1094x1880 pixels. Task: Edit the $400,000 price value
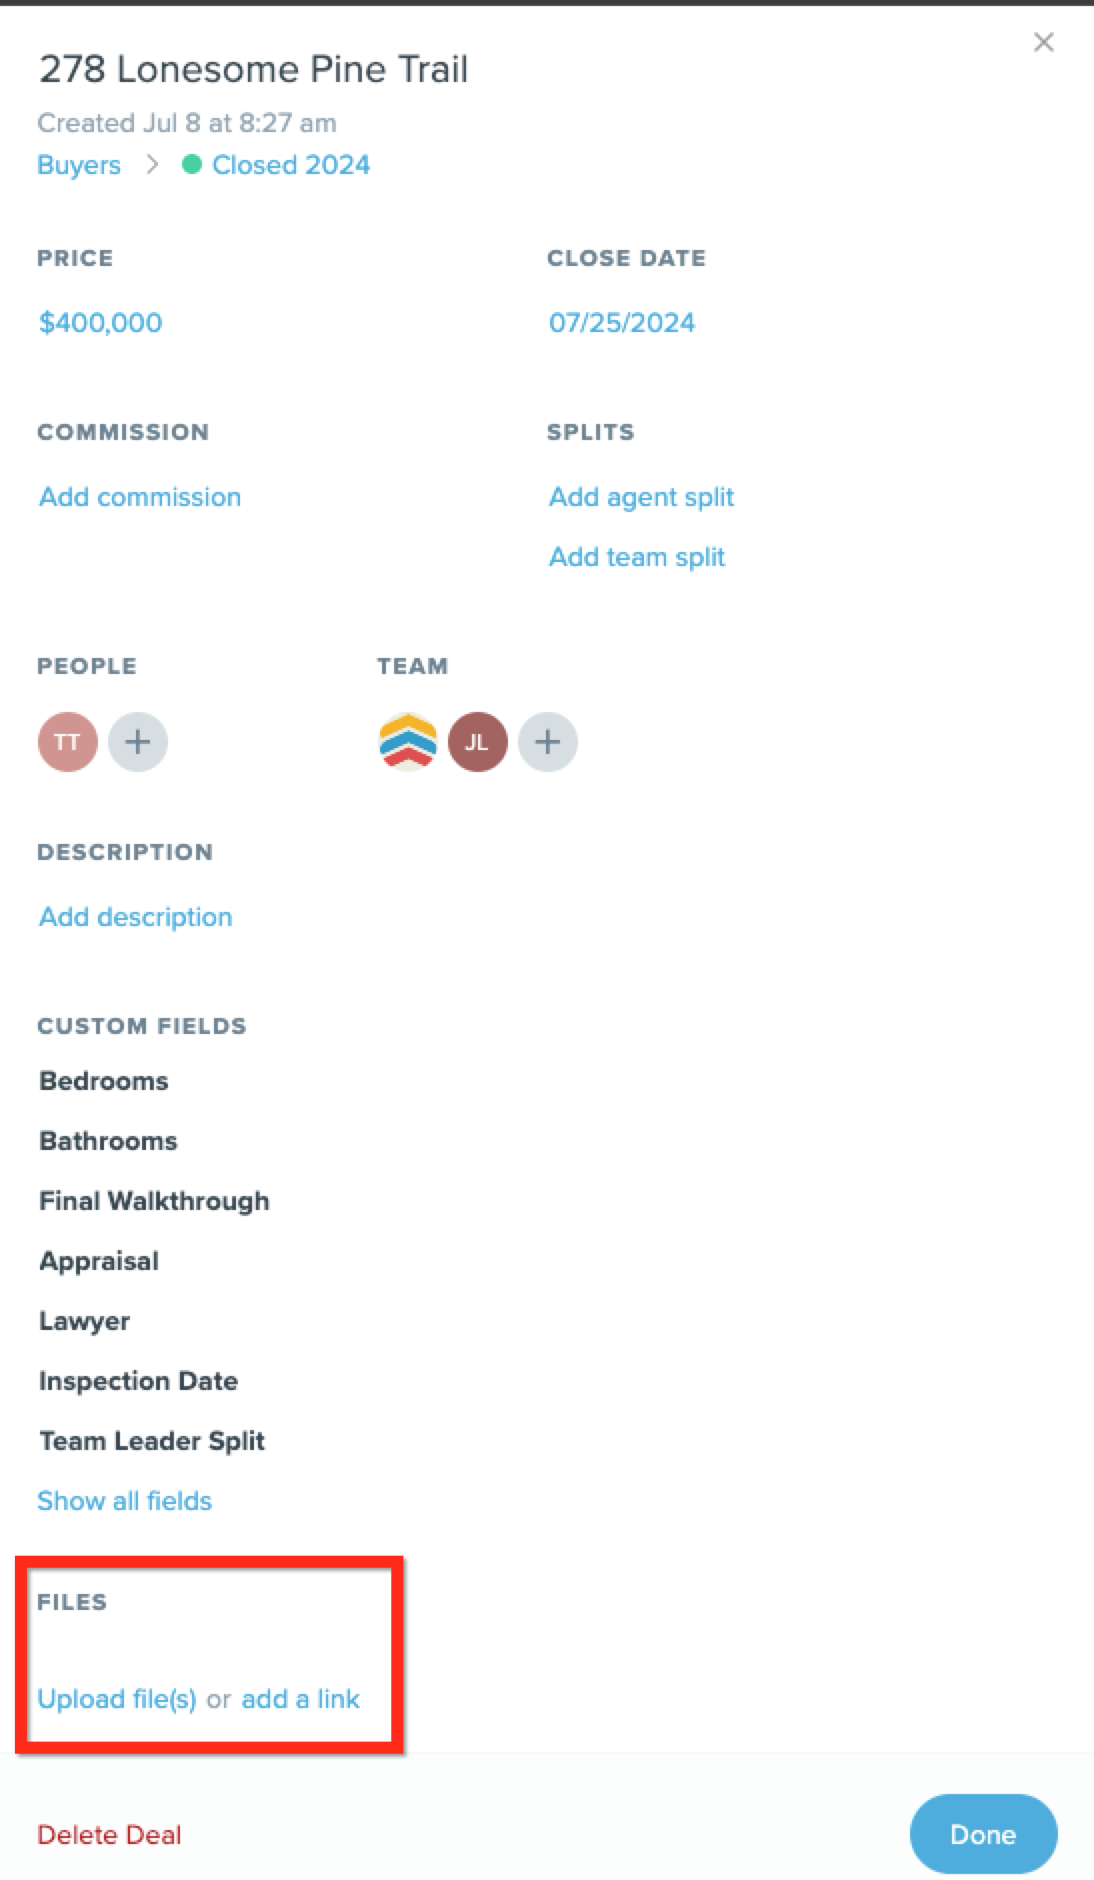pyautogui.click(x=100, y=323)
